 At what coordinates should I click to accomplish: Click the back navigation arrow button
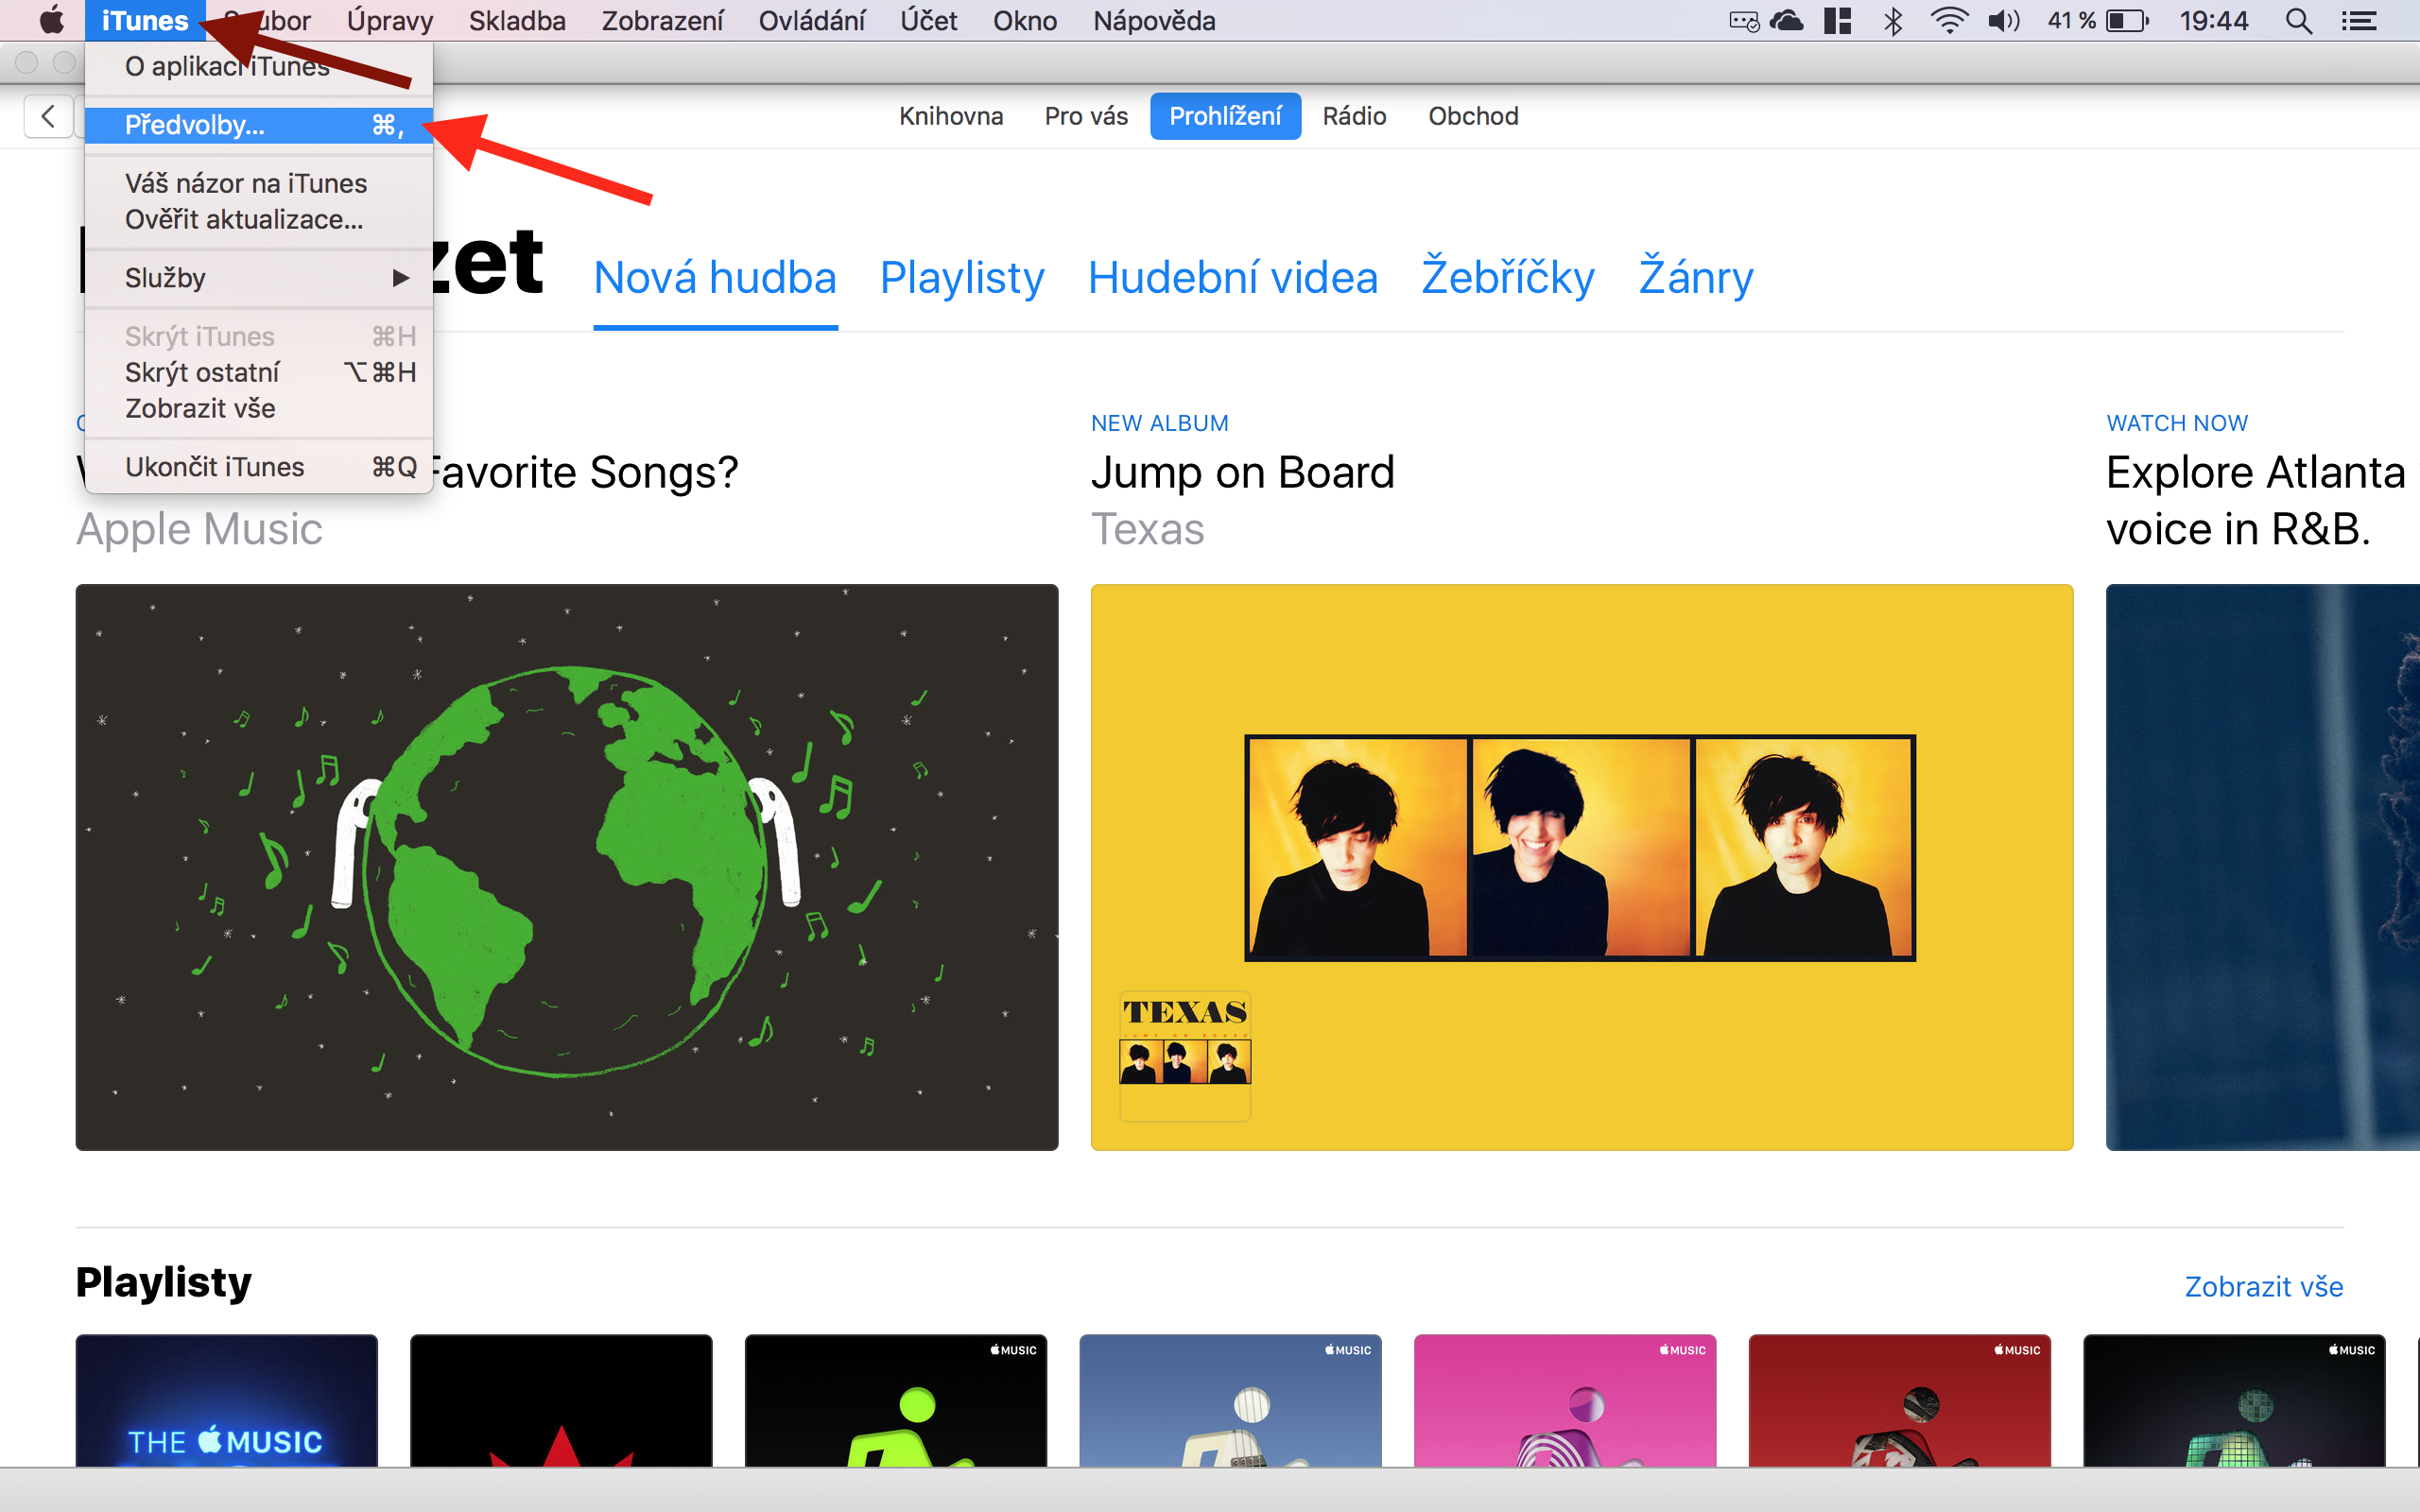47,117
